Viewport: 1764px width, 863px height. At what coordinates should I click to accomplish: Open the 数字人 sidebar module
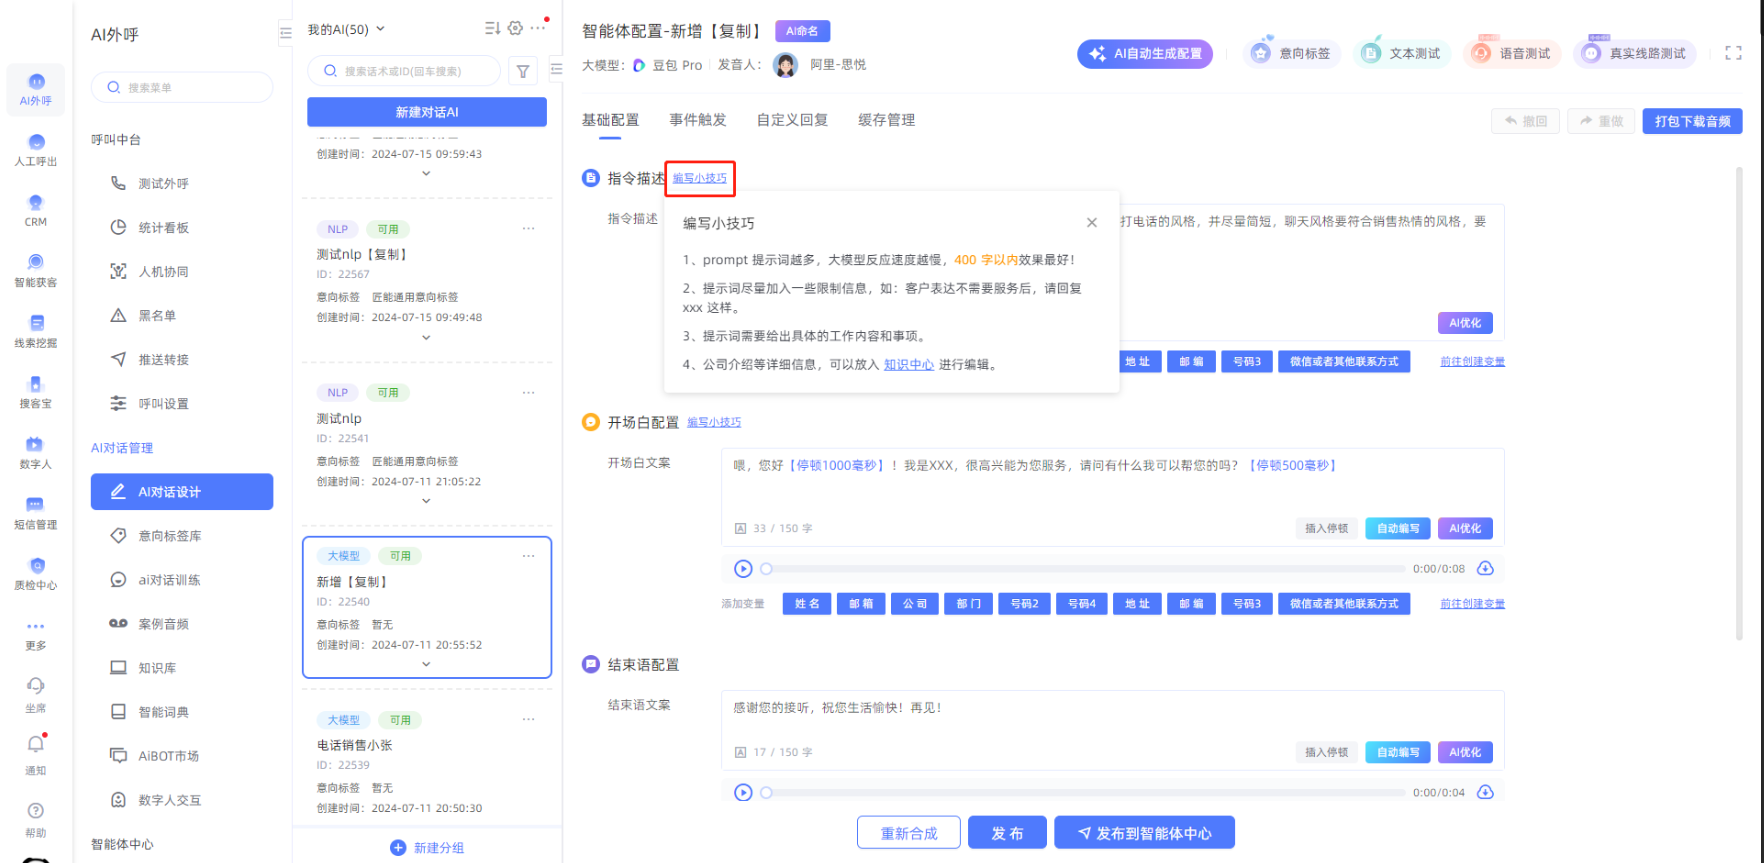[x=36, y=453]
